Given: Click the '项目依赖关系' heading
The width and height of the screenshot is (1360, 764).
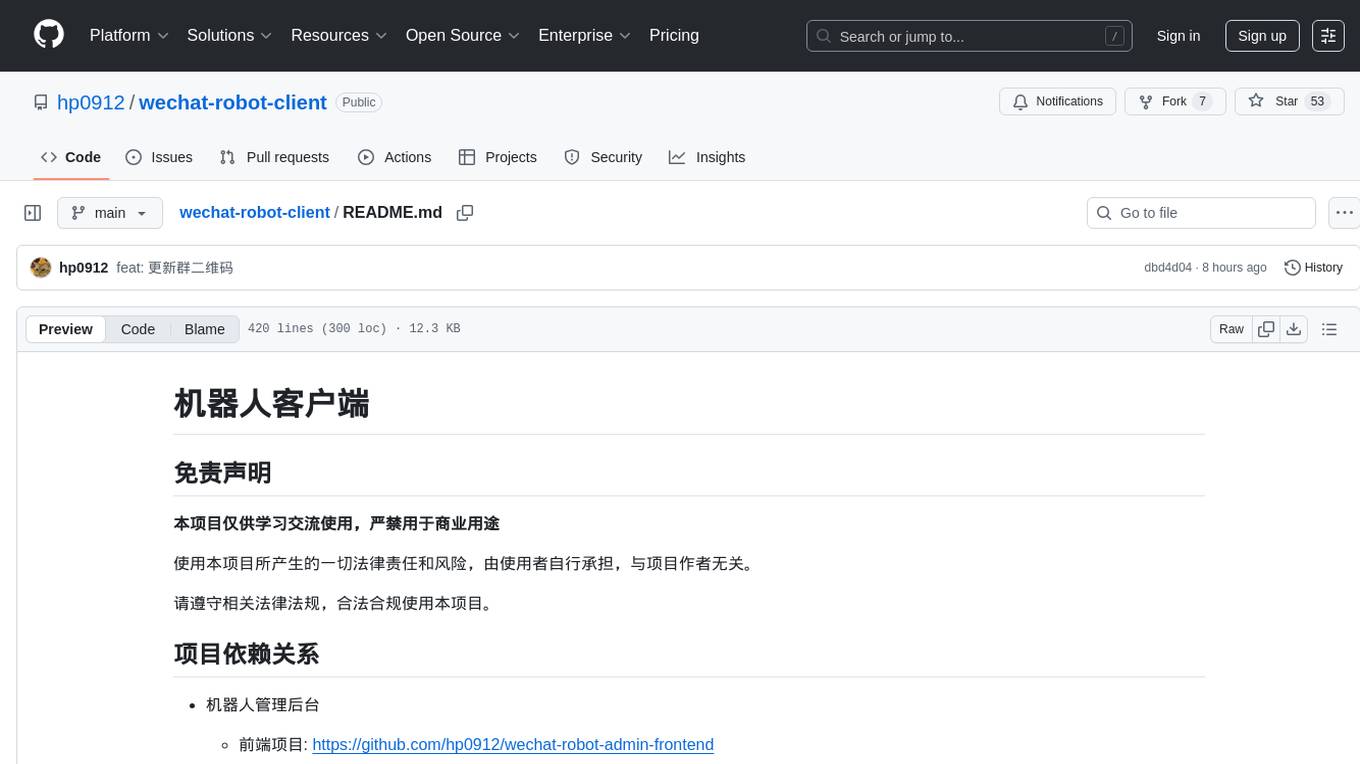Looking at the screenshot, I should pyautogui.click(x=247, y=654).
